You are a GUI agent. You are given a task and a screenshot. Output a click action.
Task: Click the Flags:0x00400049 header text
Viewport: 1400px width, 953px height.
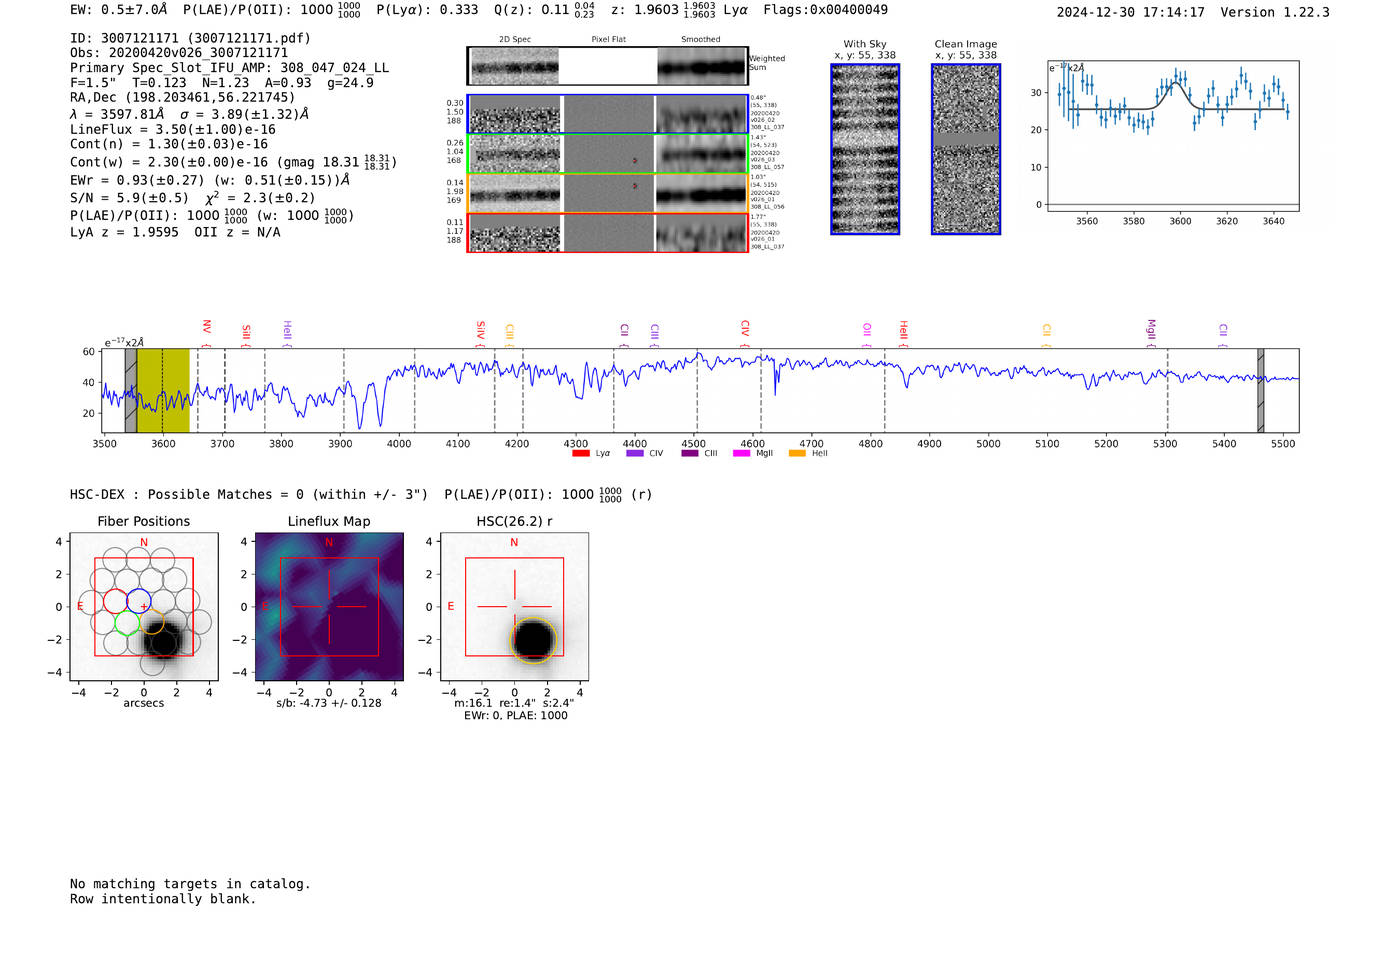click(x=825, y=10)
